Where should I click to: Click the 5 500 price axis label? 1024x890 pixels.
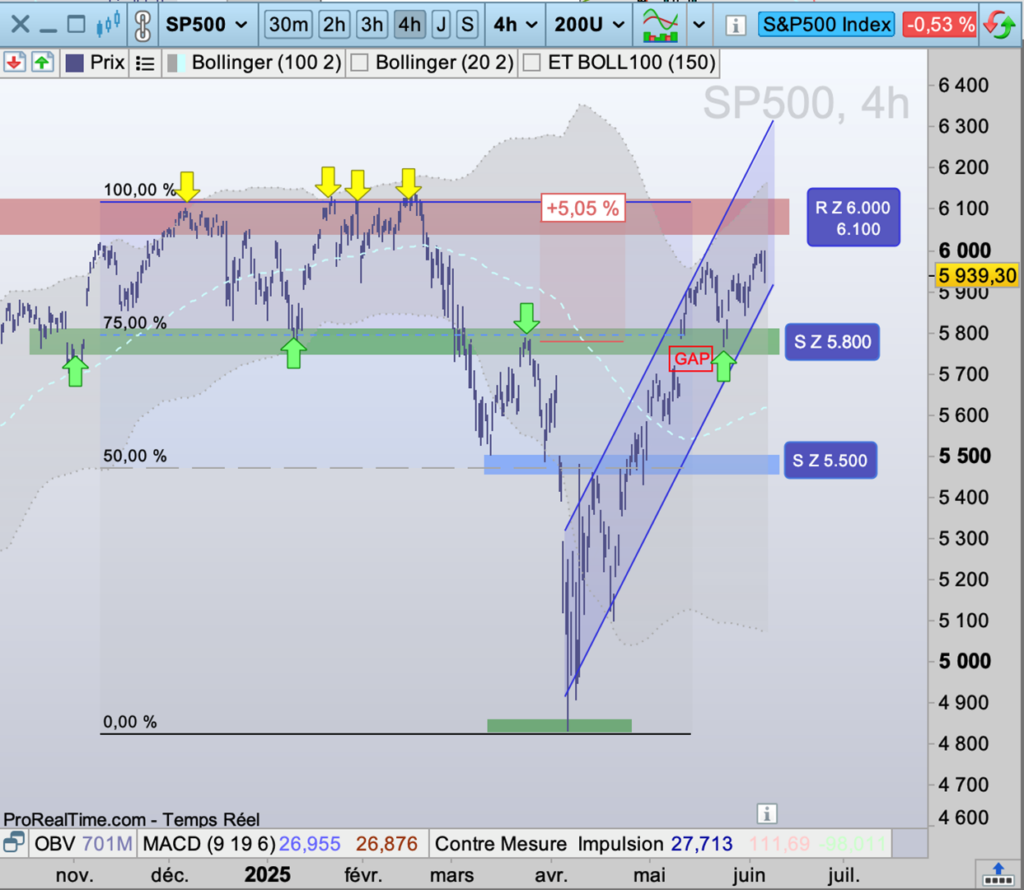[965, 456]
